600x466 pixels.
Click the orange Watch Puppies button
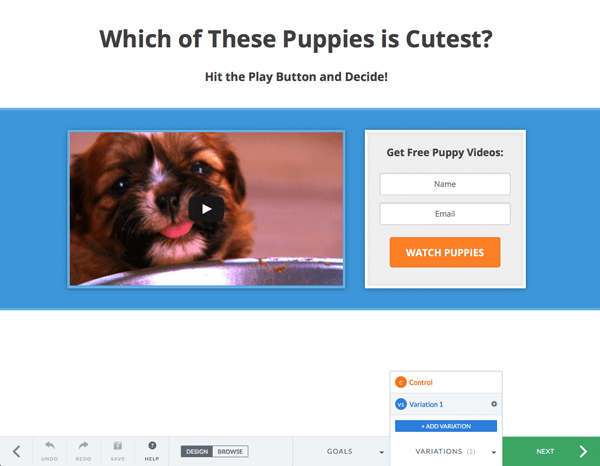pyautogui.click(x=445, y=252)
